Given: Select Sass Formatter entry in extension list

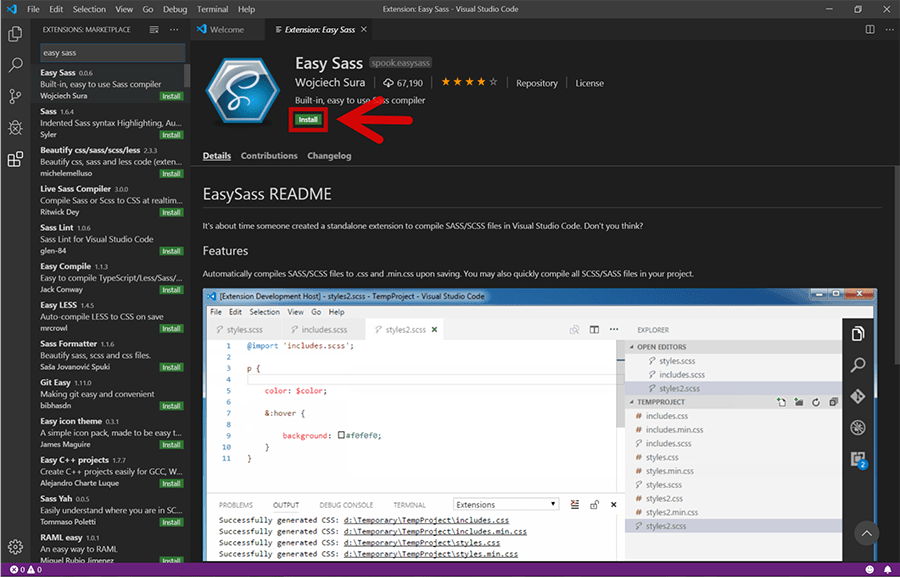Looking at the screenshot, I should pos(109,355).
